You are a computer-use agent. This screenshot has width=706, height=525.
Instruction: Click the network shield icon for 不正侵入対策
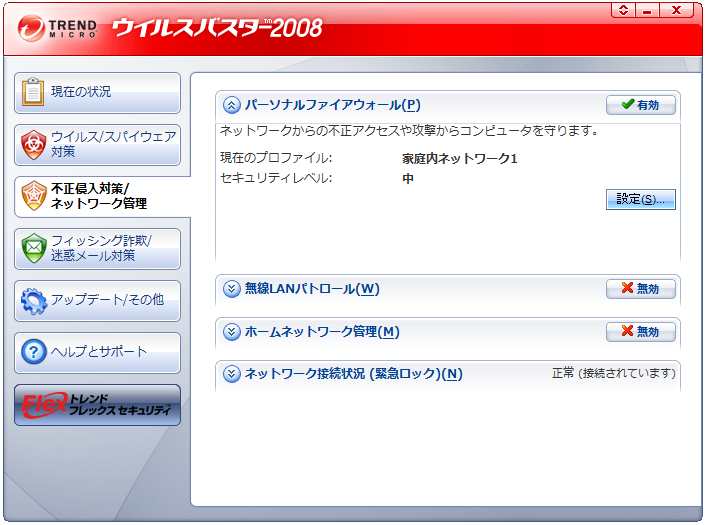(34, 196)
